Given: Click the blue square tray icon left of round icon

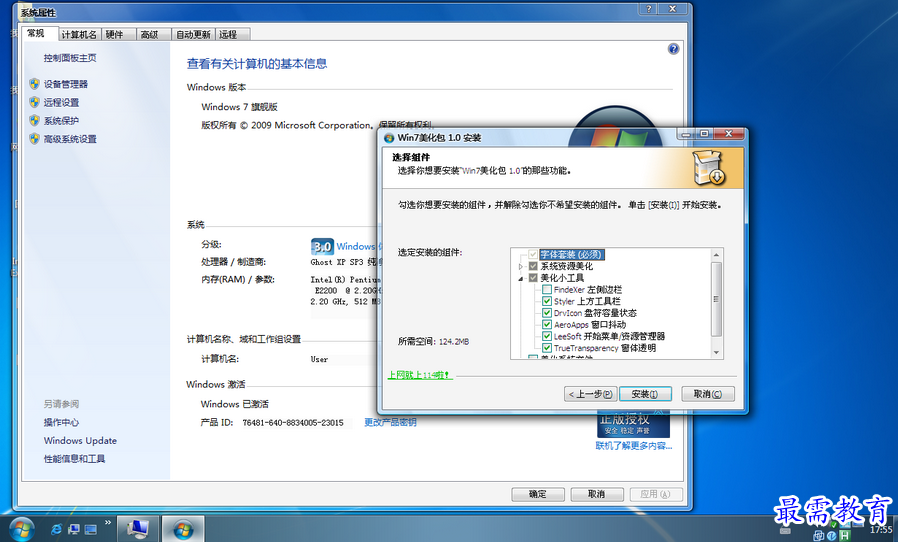Looking at the screenshot, I should click(820, 536).
